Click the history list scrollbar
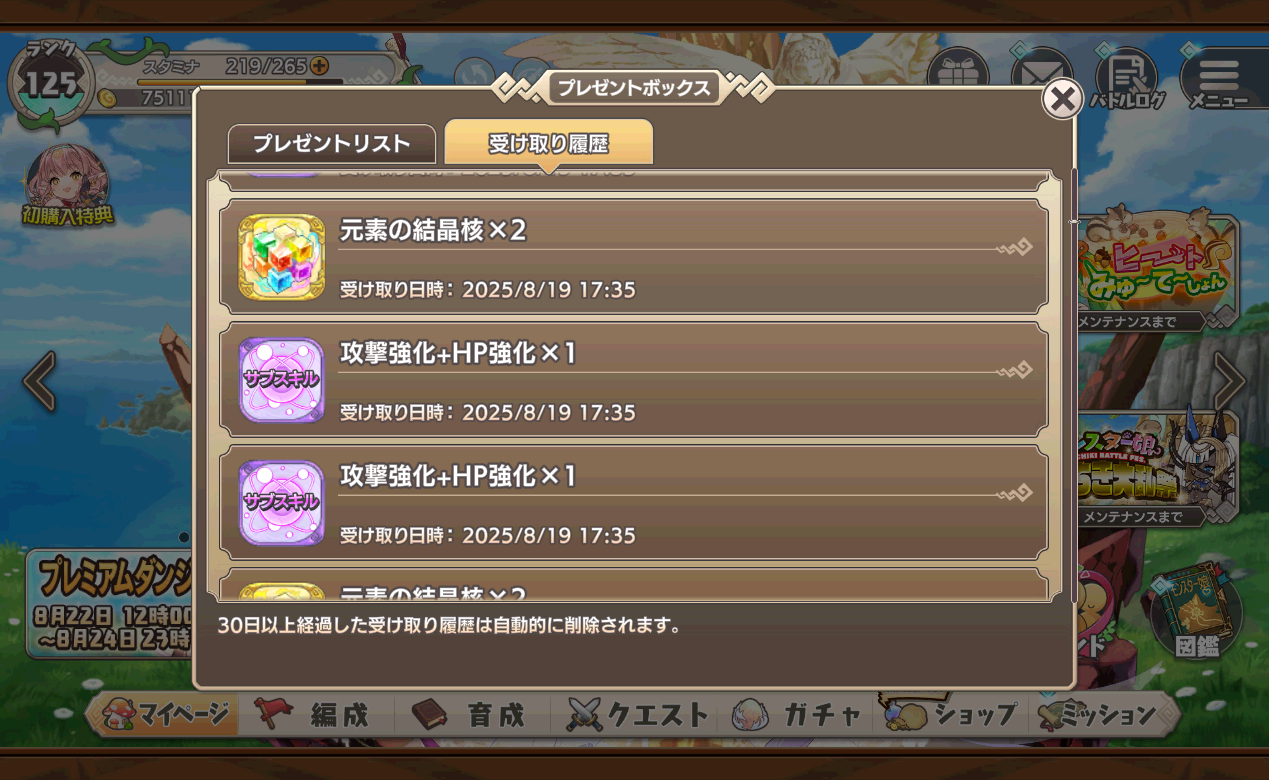This screenshot has width=1269, height=780. click(1073, 385)
